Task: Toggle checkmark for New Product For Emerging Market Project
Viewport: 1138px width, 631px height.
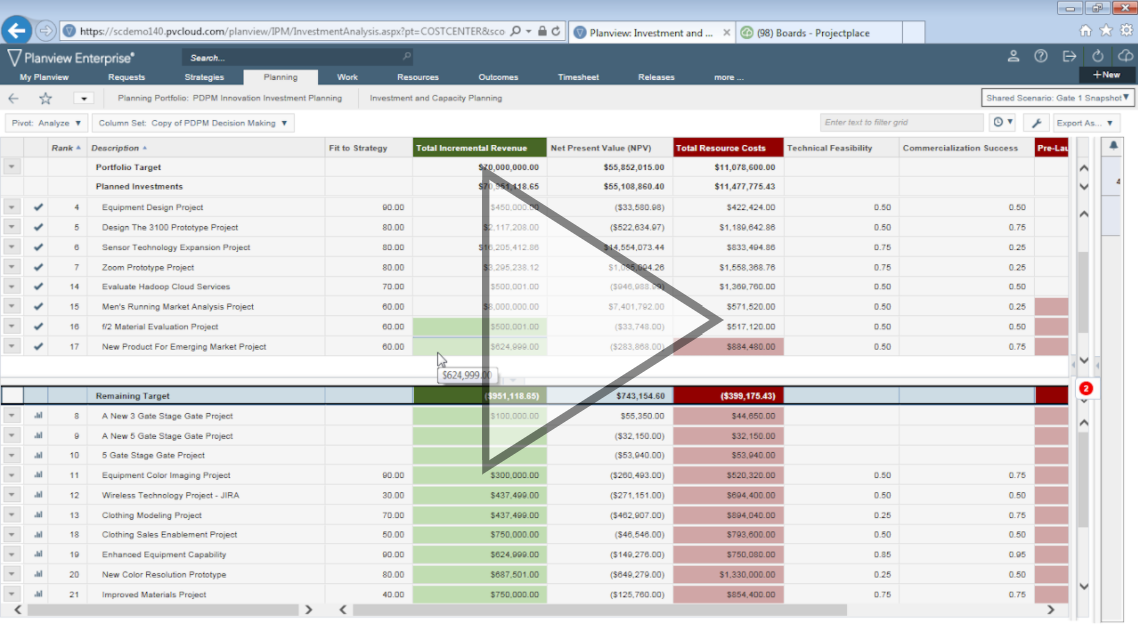Action: [38, 347]
